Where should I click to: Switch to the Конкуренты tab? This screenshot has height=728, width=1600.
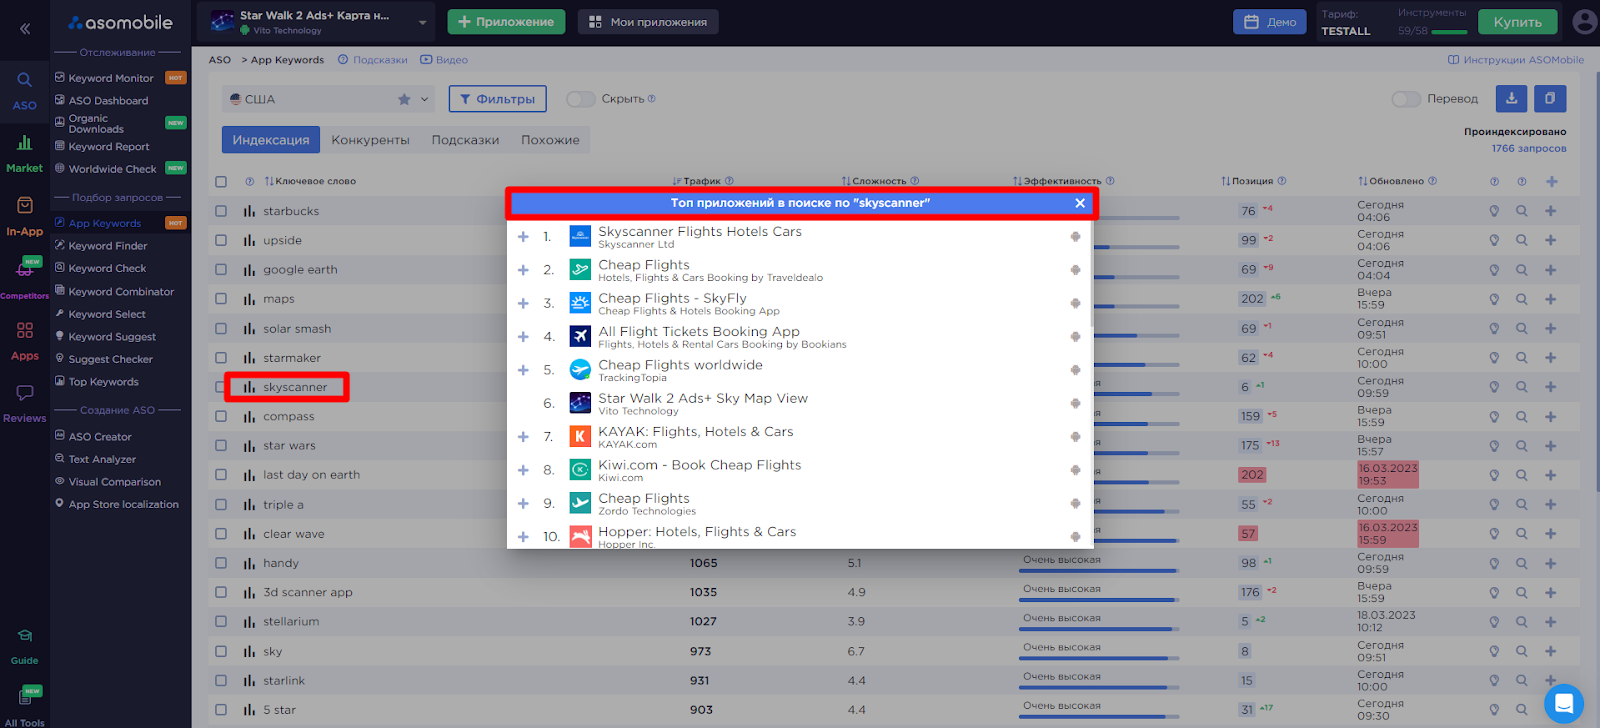point(370,140)
